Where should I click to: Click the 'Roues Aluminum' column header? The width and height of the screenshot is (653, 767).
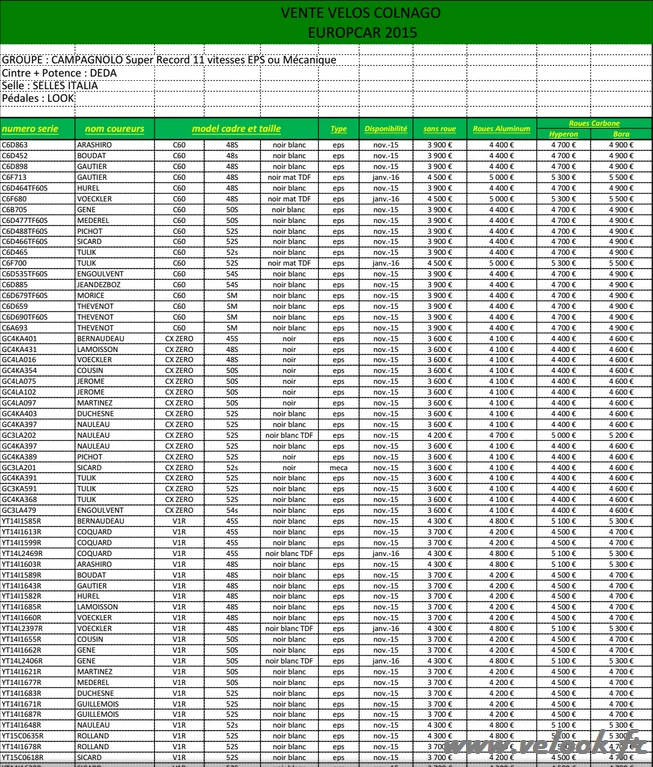tap(502, 129)
